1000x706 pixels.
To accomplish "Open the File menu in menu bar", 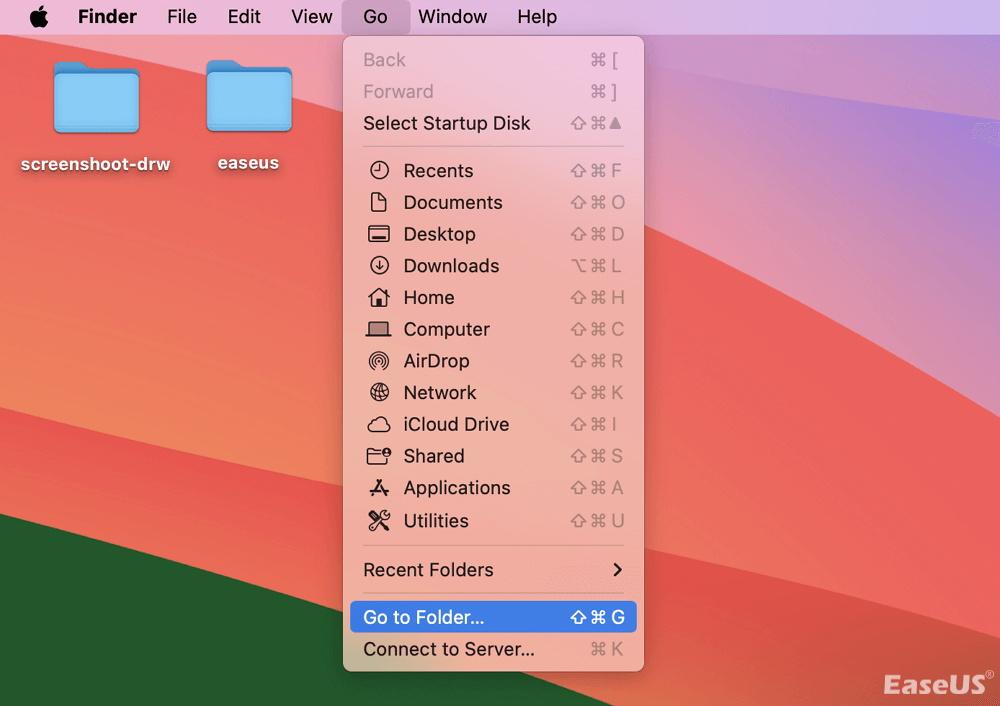I will 182,17.
